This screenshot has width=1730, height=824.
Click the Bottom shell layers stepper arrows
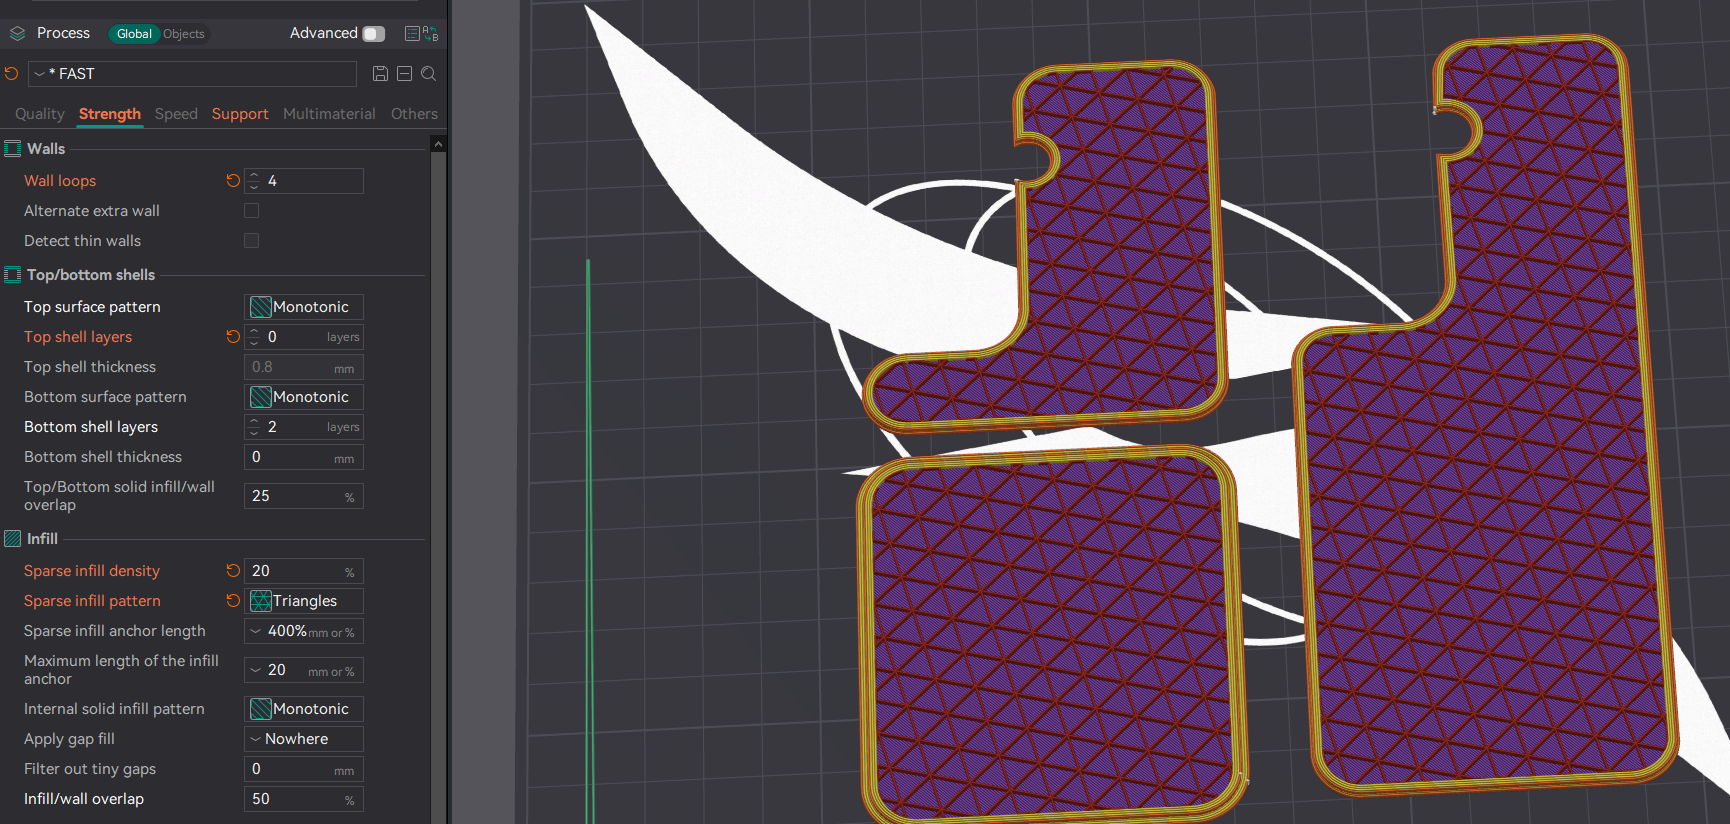click(x=254, y=427)
